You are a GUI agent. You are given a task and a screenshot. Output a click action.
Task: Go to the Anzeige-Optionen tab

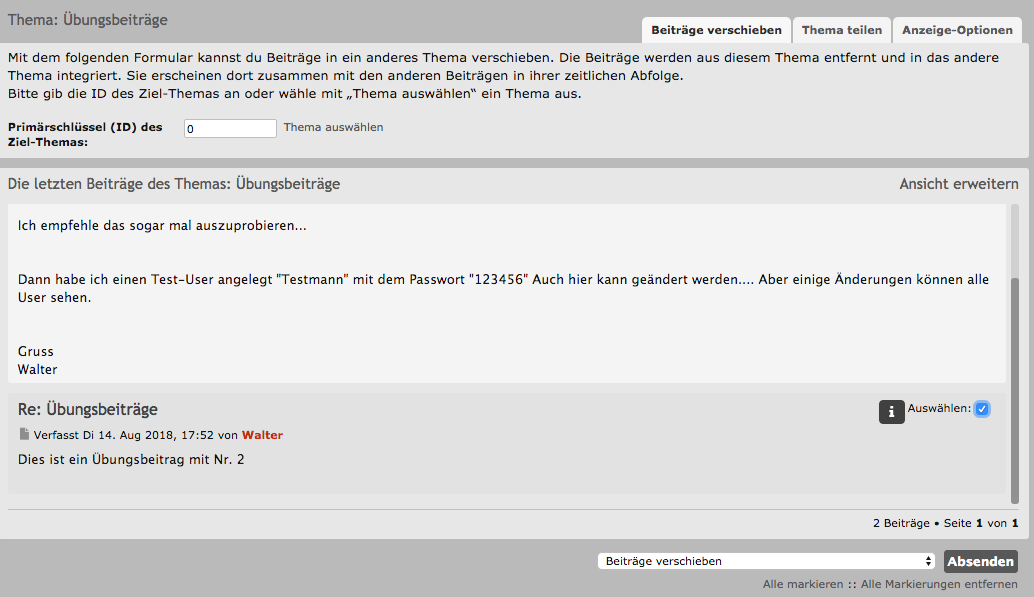coord(957,30)
